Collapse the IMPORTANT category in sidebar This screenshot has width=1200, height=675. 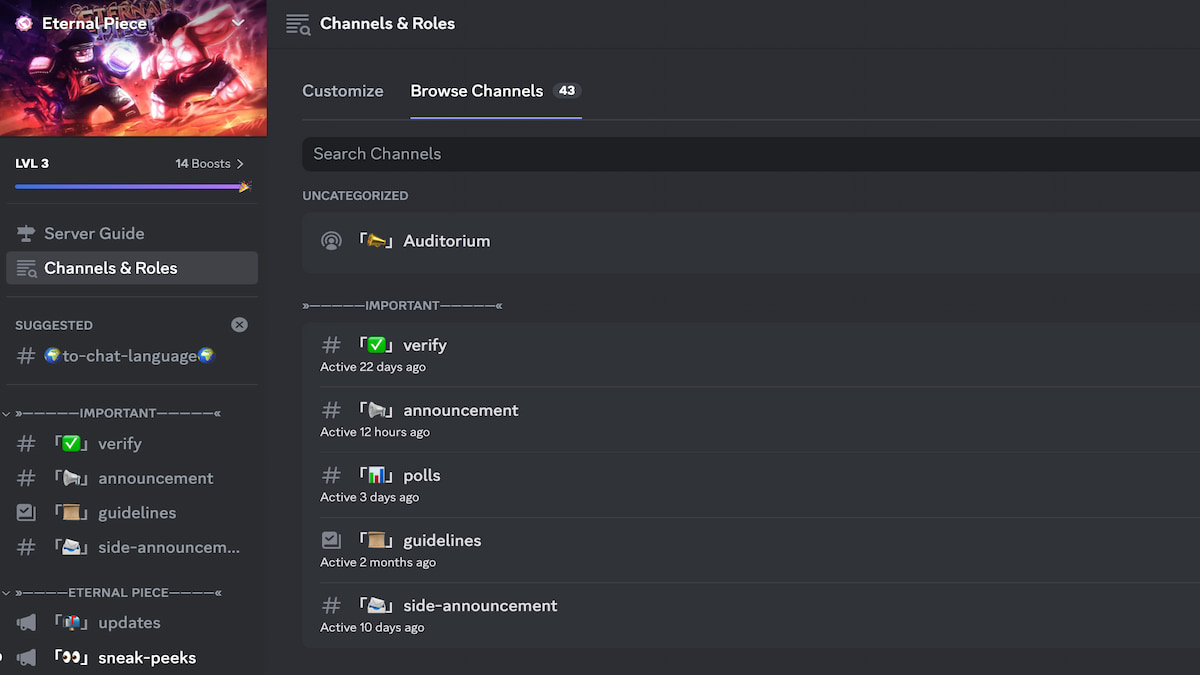(7, 412)
